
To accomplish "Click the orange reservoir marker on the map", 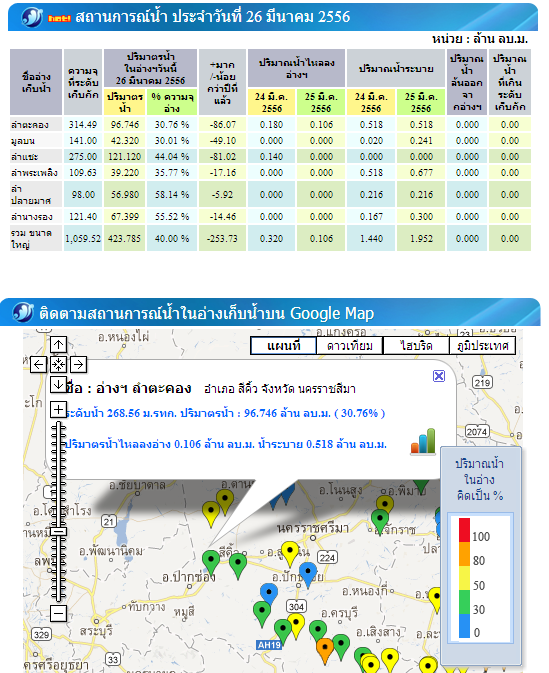I will (x=325, y=650).
